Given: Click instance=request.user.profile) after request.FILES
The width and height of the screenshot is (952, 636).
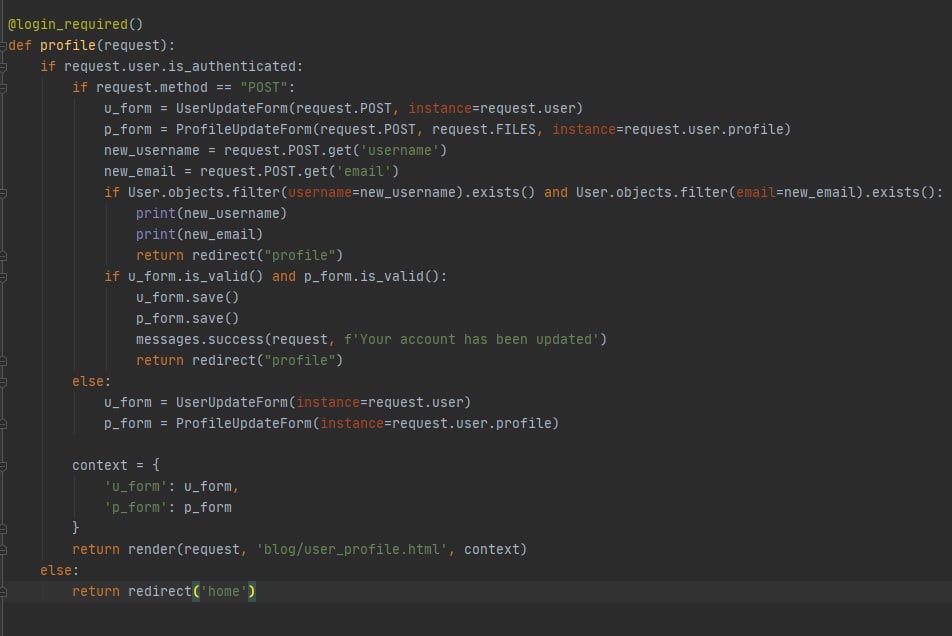Looking at the screenshot, I should click(672, 129).
